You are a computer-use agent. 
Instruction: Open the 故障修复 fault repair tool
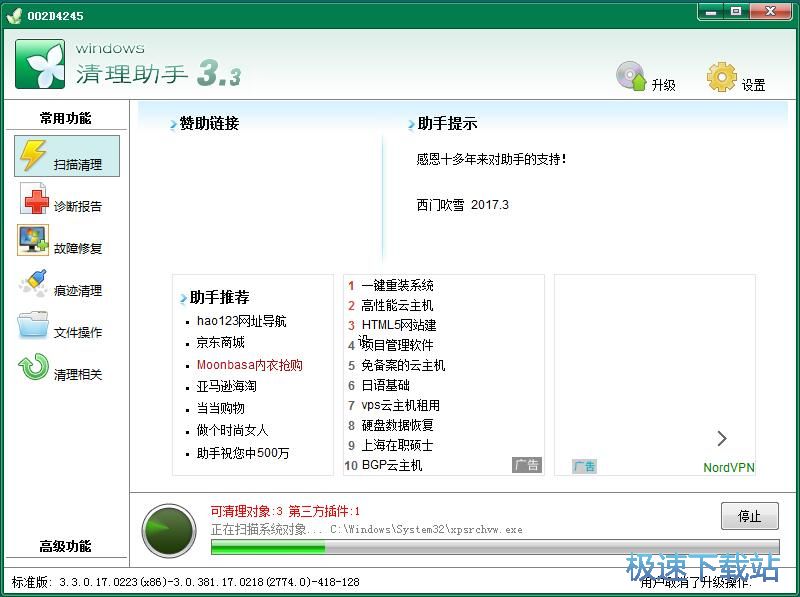[x=61, y=241]
